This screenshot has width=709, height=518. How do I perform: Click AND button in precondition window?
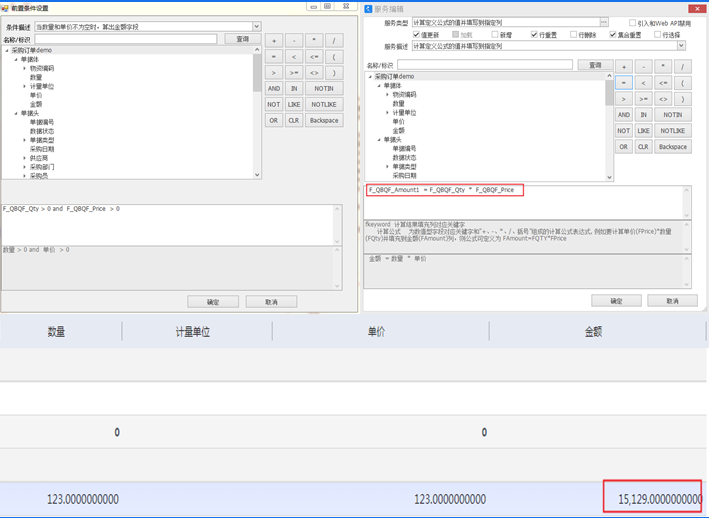[x=274, y=89]
